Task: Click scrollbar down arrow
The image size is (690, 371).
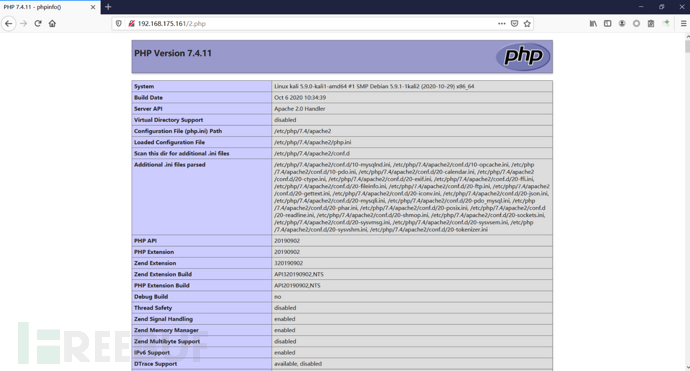Action: coord(687,367)
